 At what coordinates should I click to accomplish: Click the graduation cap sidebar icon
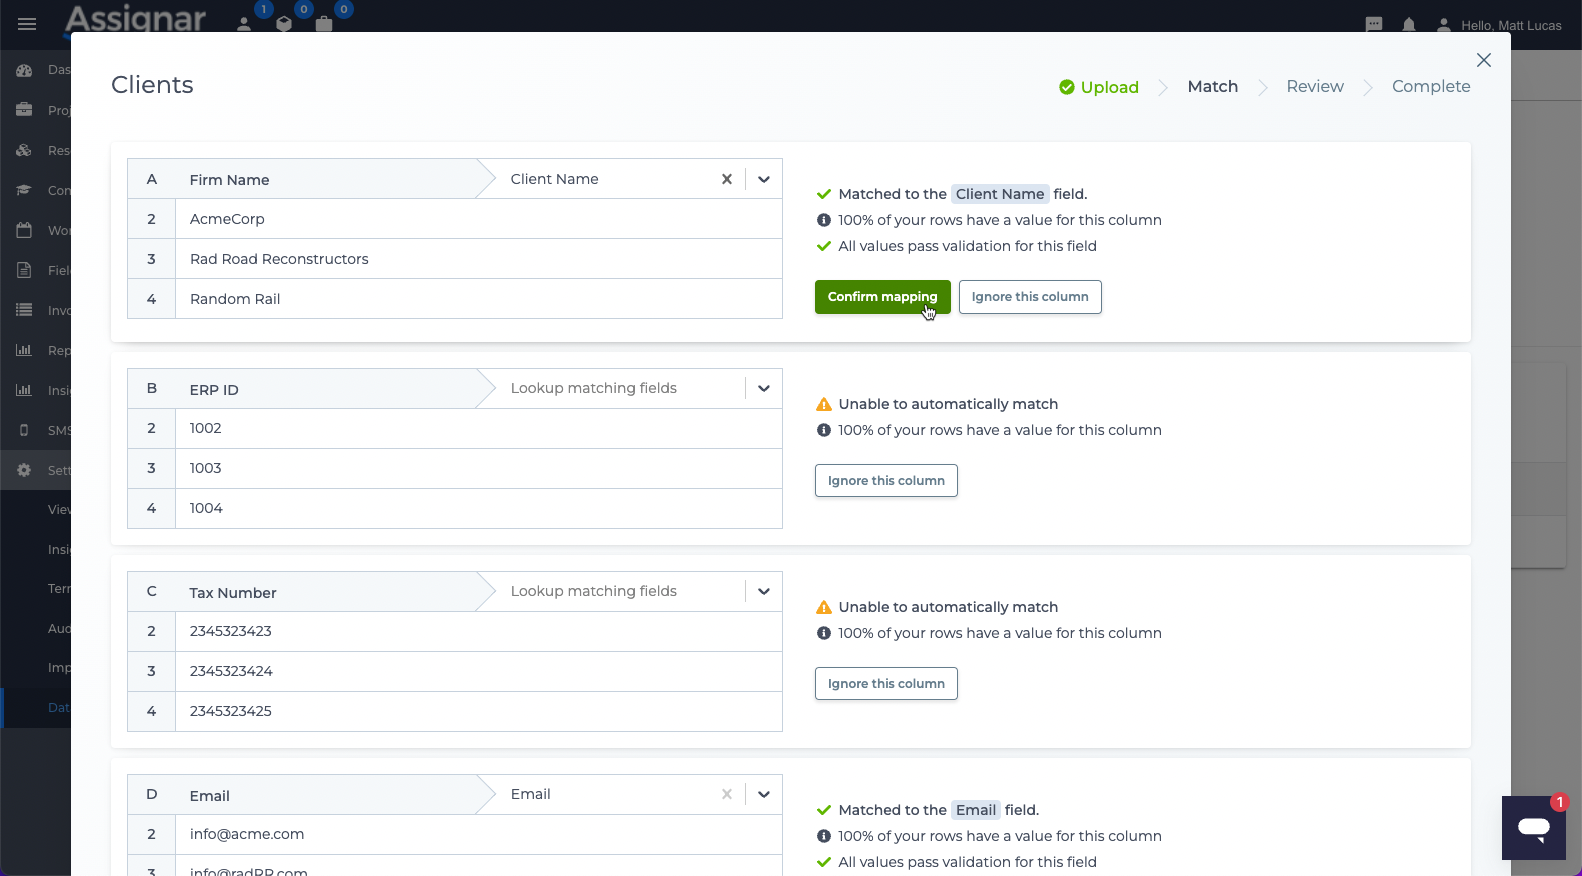point(24,190)
